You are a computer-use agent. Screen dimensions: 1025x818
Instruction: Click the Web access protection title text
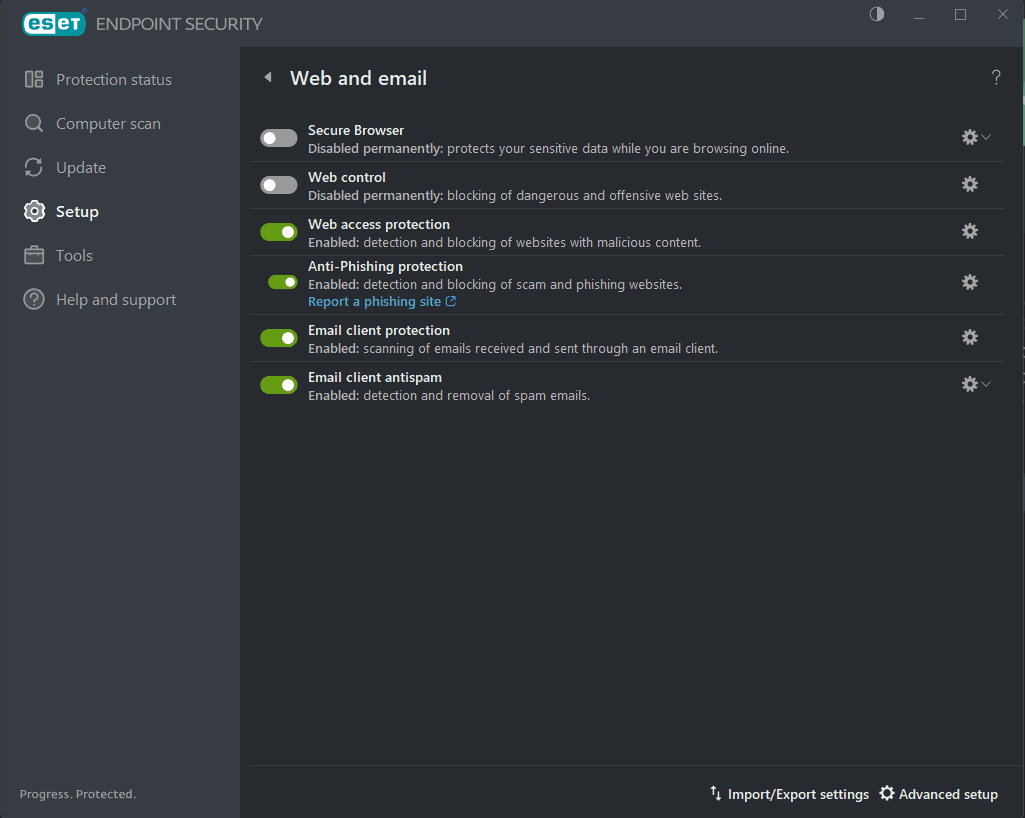point(378,224)
